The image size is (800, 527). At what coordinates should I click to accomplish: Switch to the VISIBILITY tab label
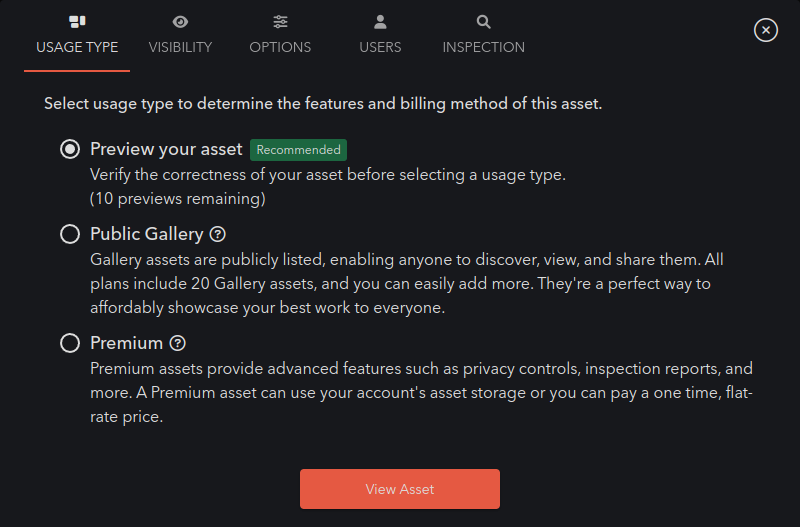pyautogui.click(x=180, y=47)
